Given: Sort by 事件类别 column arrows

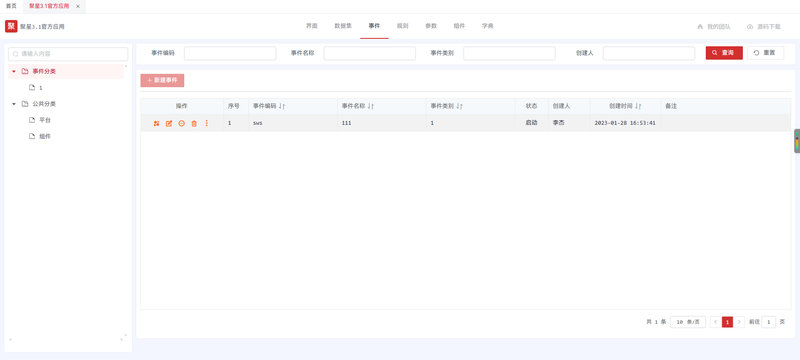Looking at the screenshot, I should tap(460, 106).
